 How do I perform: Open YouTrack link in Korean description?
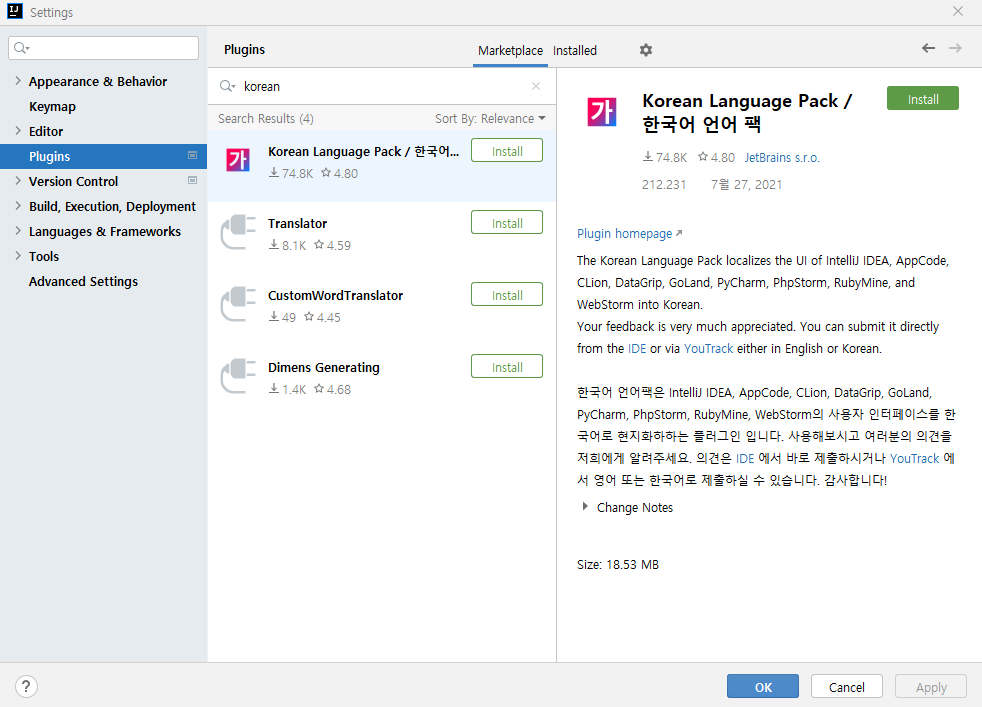[914, 458]
